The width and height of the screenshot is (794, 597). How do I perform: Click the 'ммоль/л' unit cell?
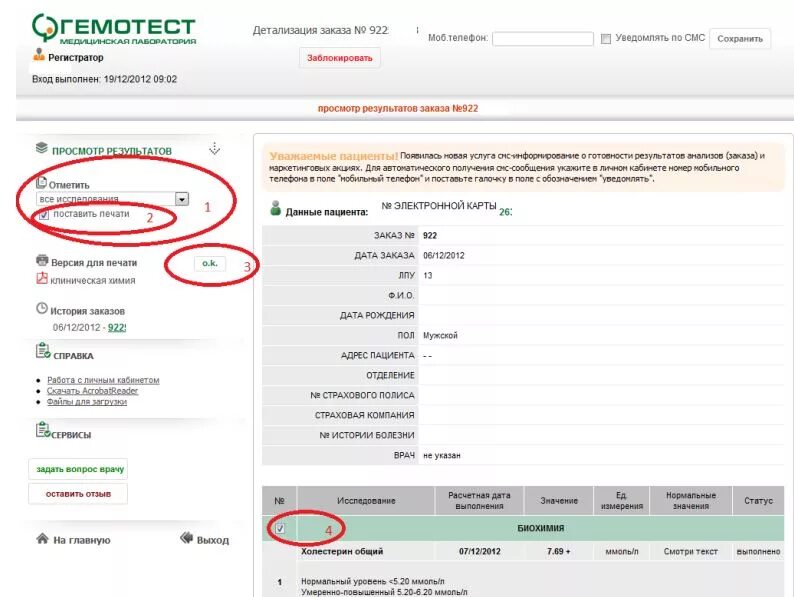[x=622, y=551]
